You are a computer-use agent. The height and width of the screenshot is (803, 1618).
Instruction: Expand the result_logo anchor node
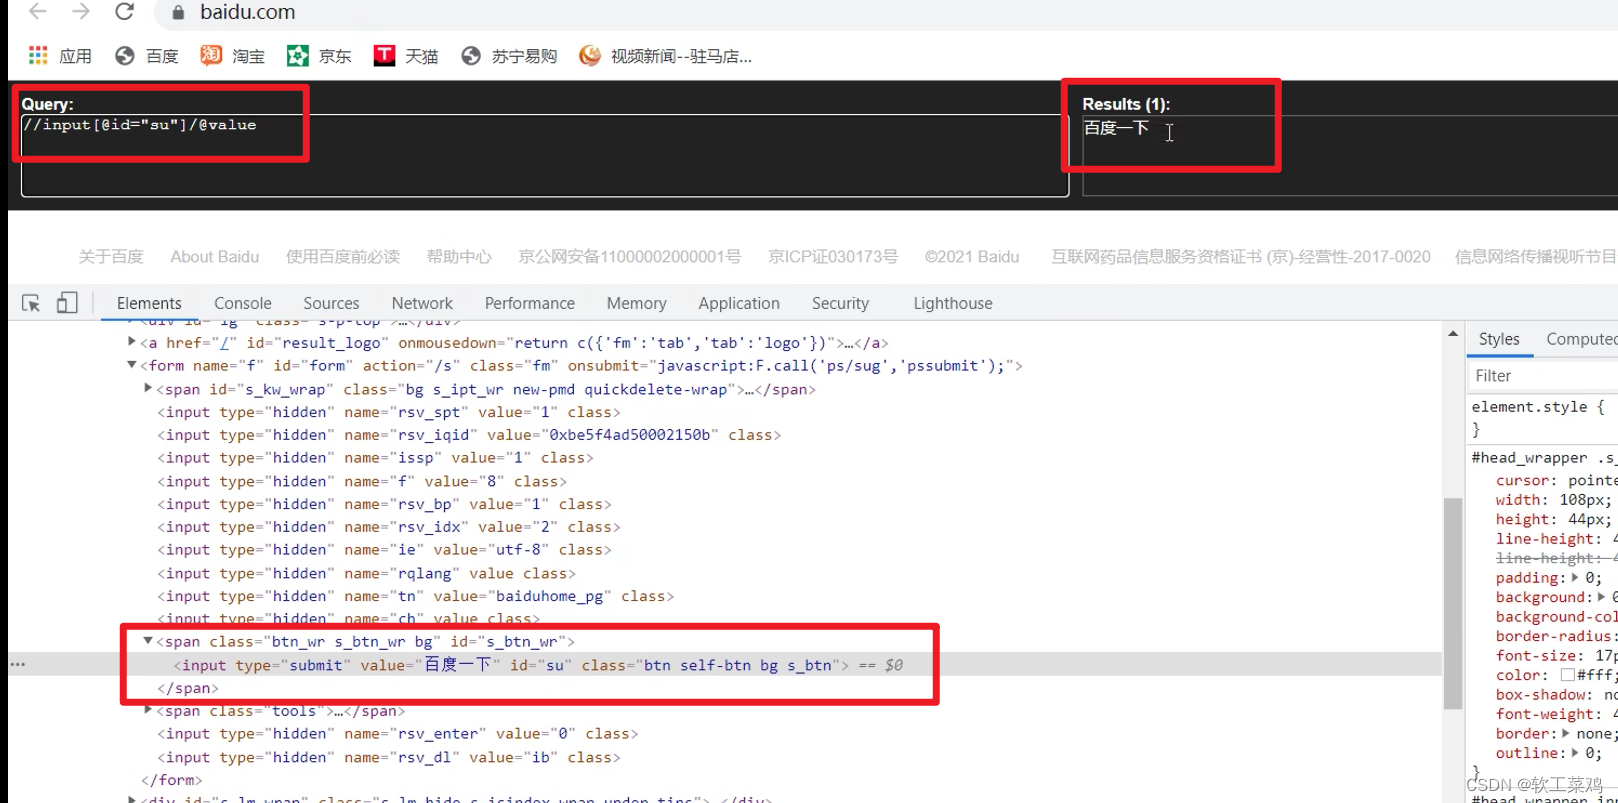click(x=132, y=342)
